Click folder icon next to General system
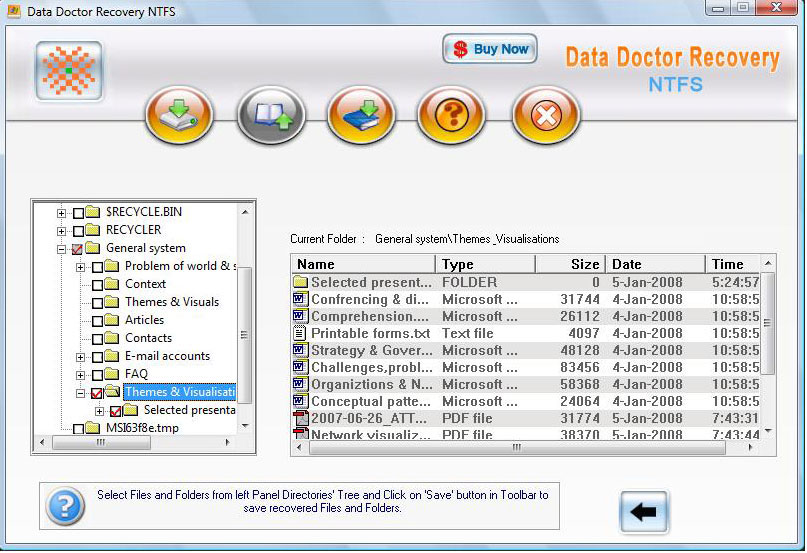This screenshot has width=807, height=553. point(93,248)
